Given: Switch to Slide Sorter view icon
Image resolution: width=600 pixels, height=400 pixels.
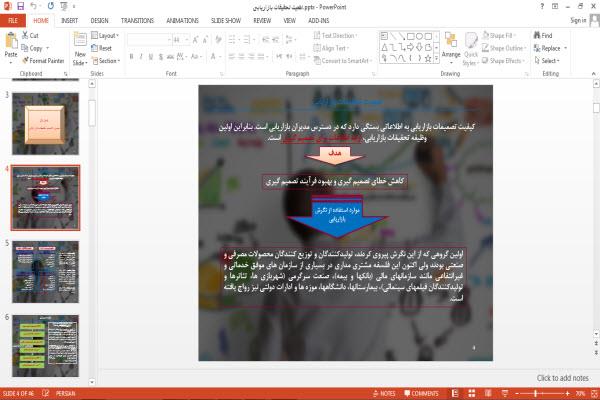Looking at the screenshot, I should click(x=471, y=393).
